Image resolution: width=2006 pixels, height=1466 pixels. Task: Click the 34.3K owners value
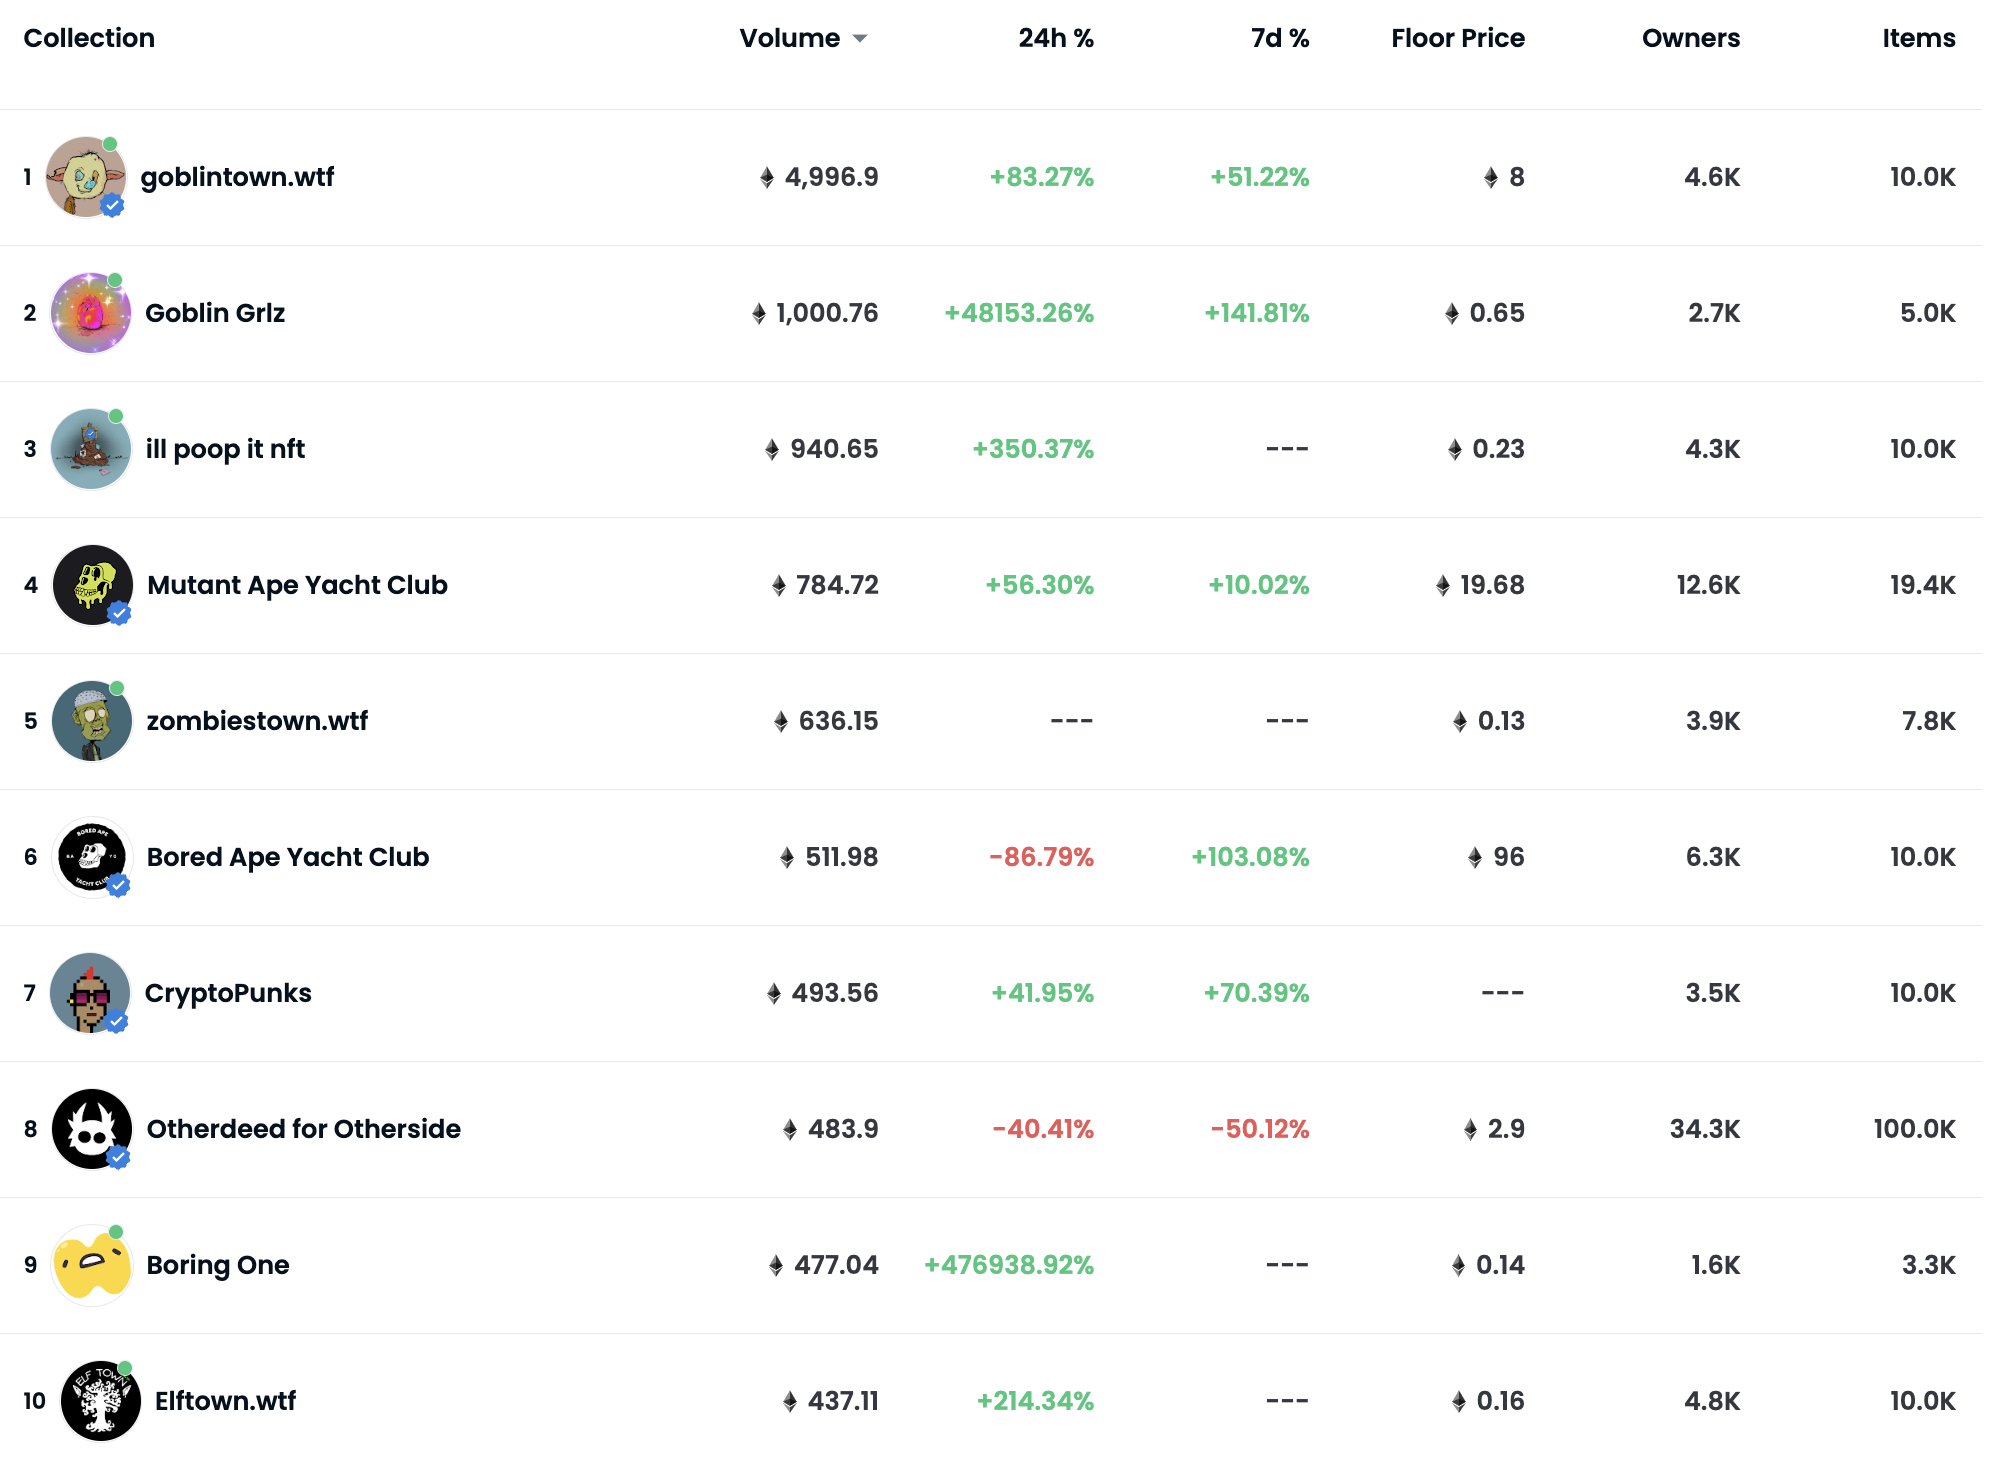point(1705,1129)
